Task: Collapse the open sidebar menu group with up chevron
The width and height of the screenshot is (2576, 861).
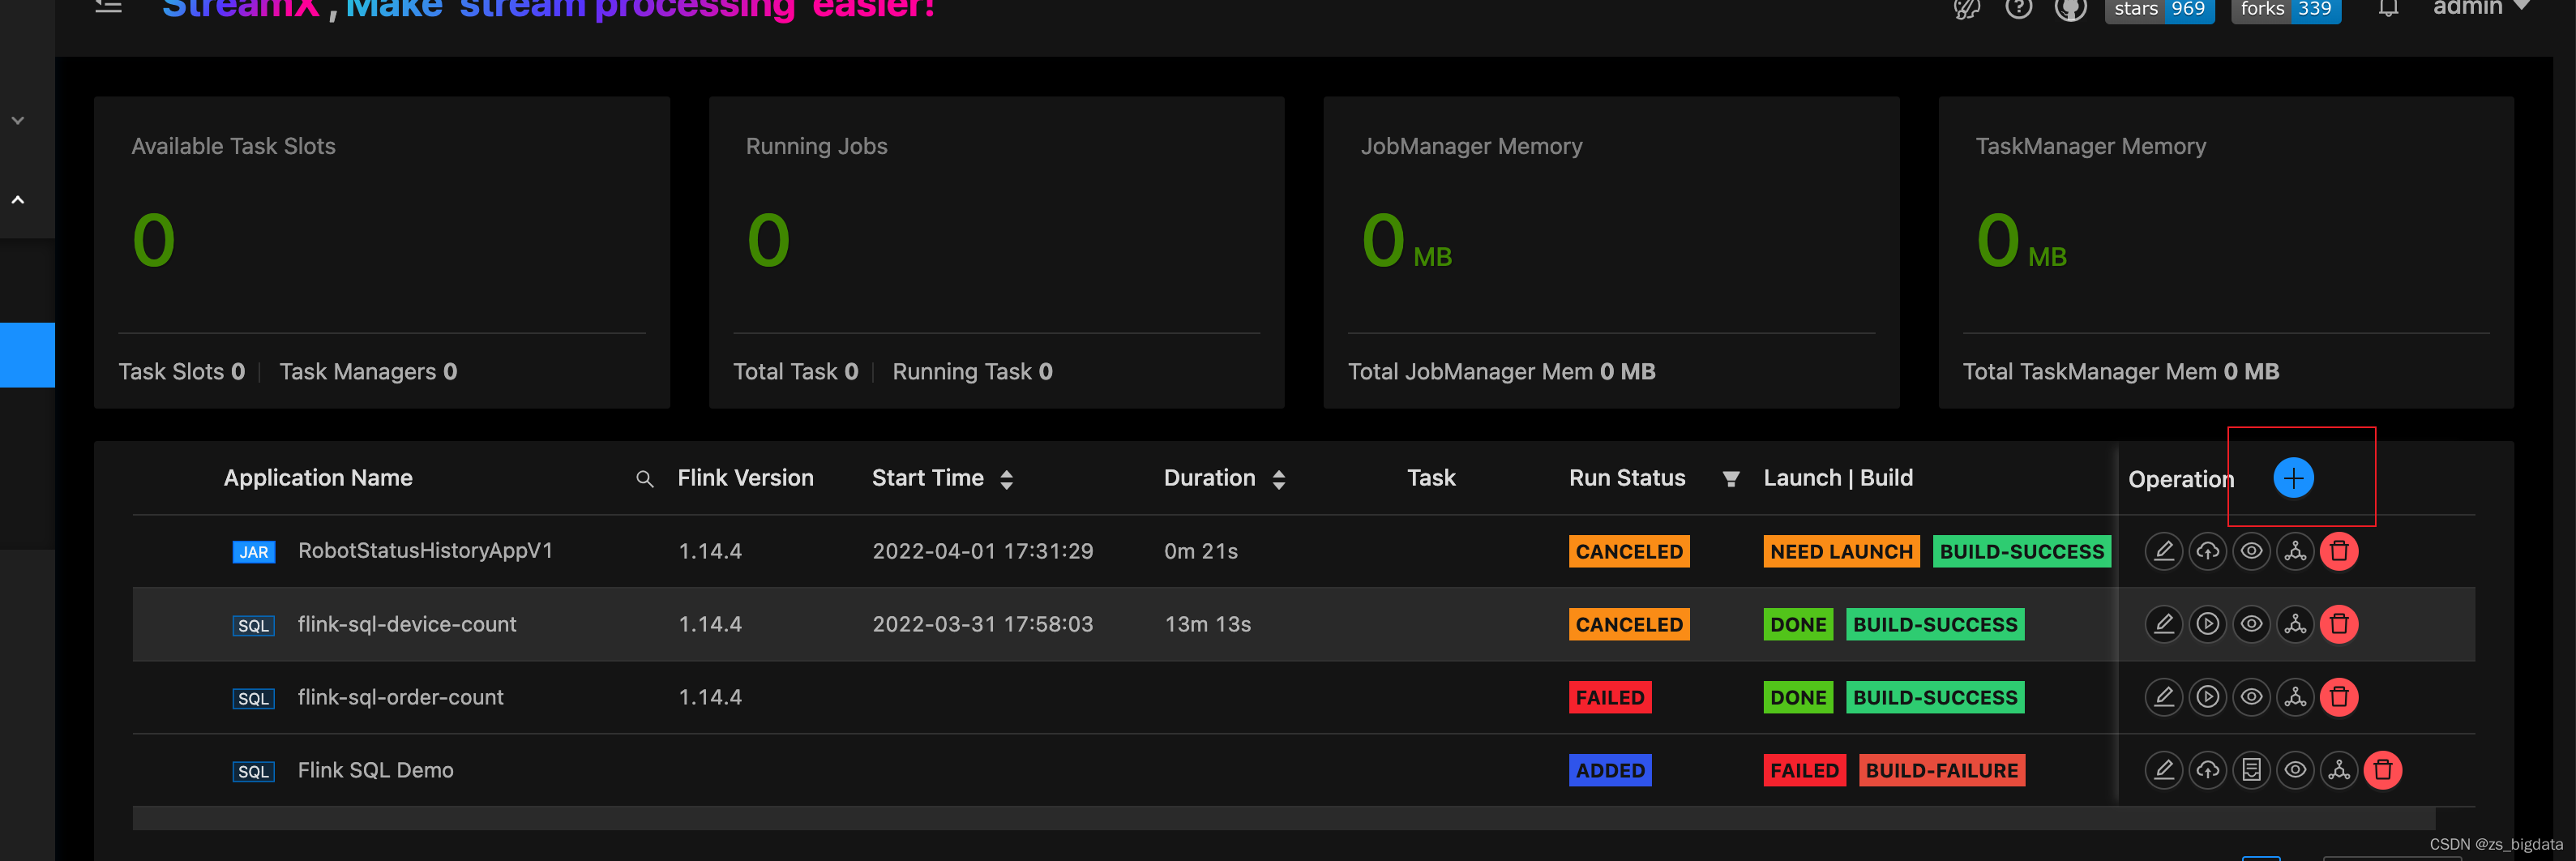Action: point(18,200)
